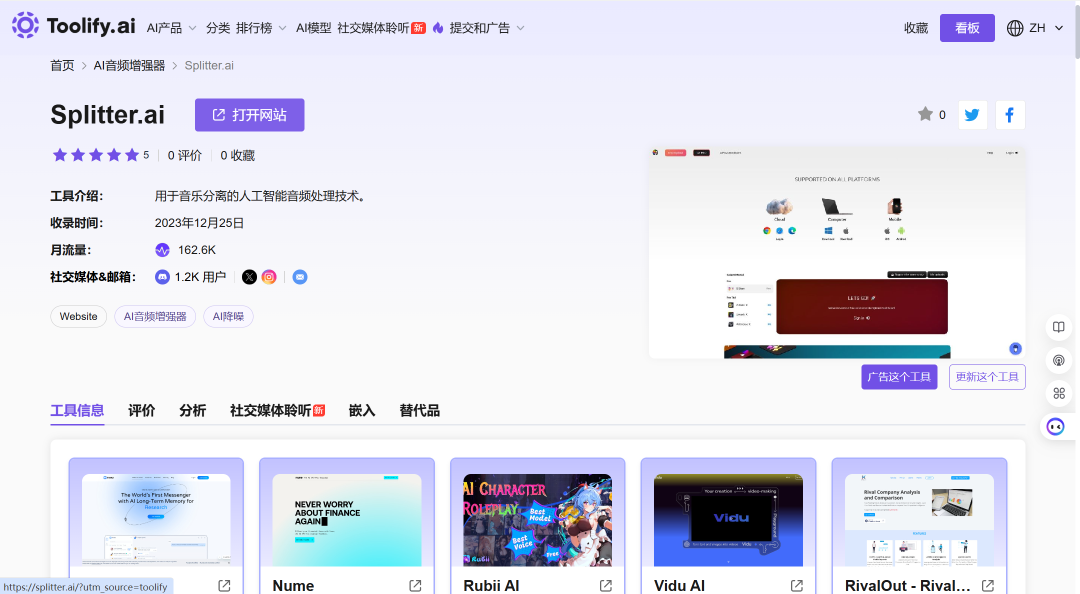1080x594 pixels.
Task: Click the 看板 button
Action: [x=967, y=28]
